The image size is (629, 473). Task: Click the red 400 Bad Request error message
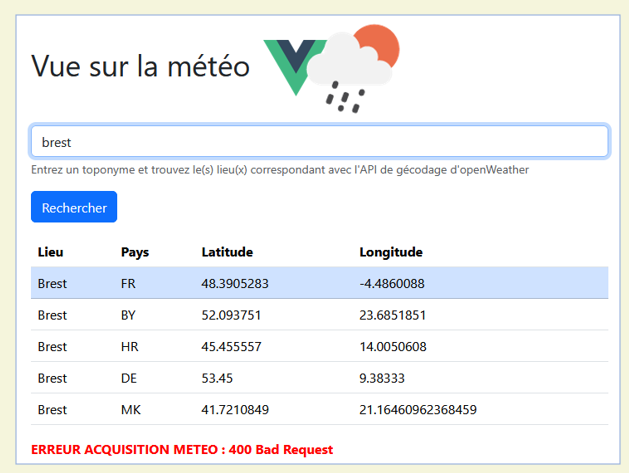tap(182, 450)
